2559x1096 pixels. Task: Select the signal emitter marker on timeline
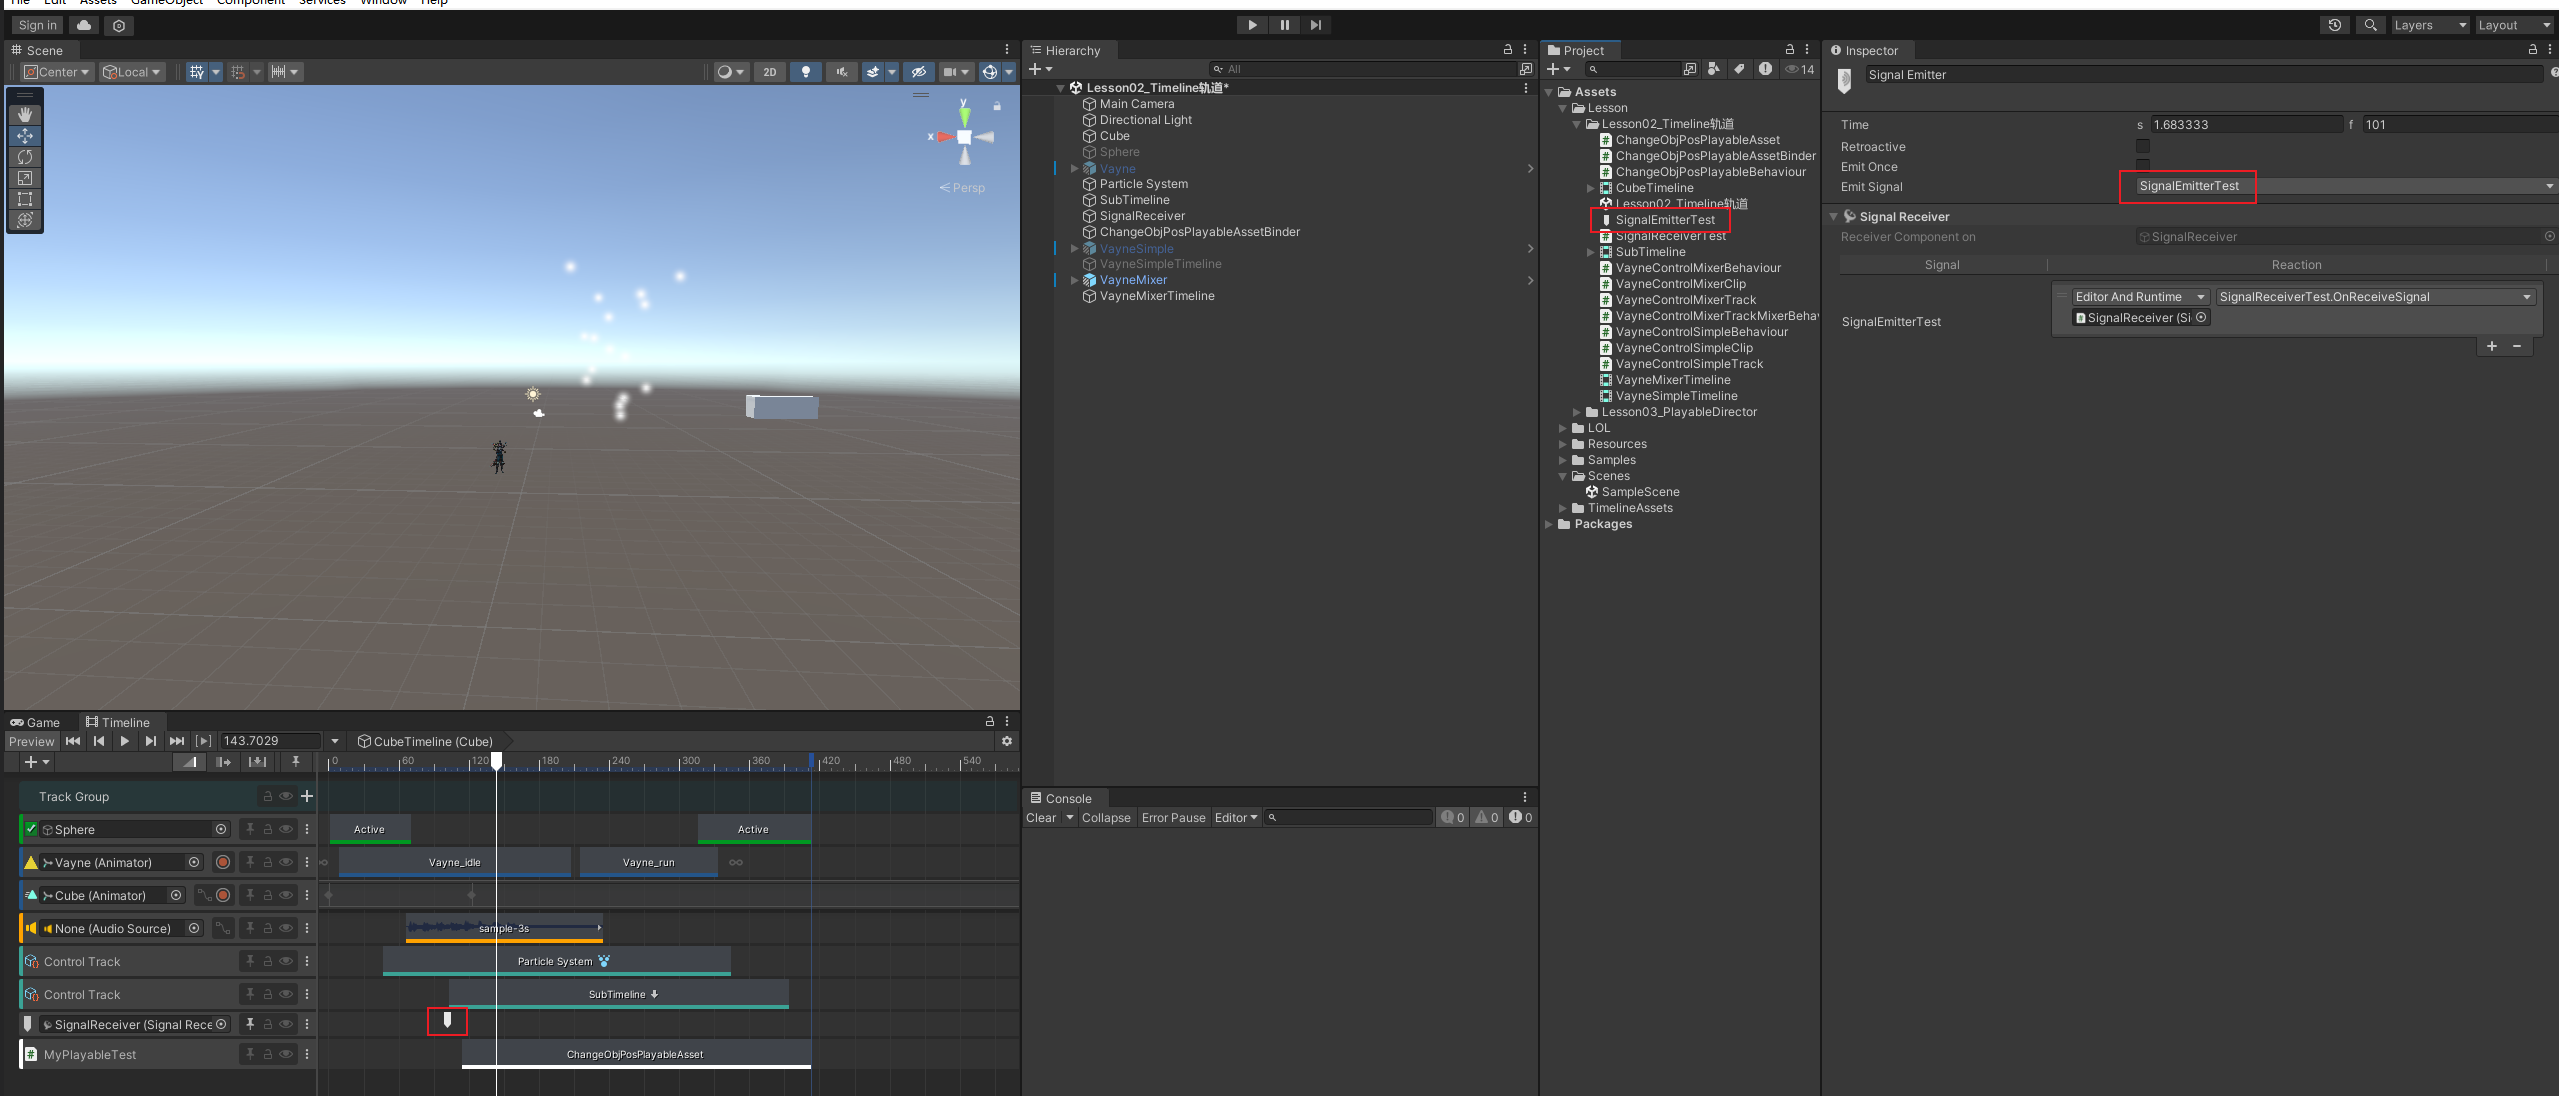click(447, 1020)
